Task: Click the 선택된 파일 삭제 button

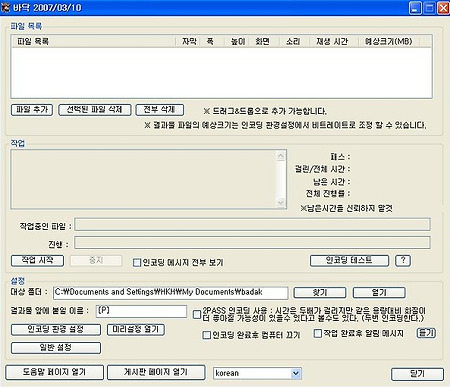Action: point(95,110)
